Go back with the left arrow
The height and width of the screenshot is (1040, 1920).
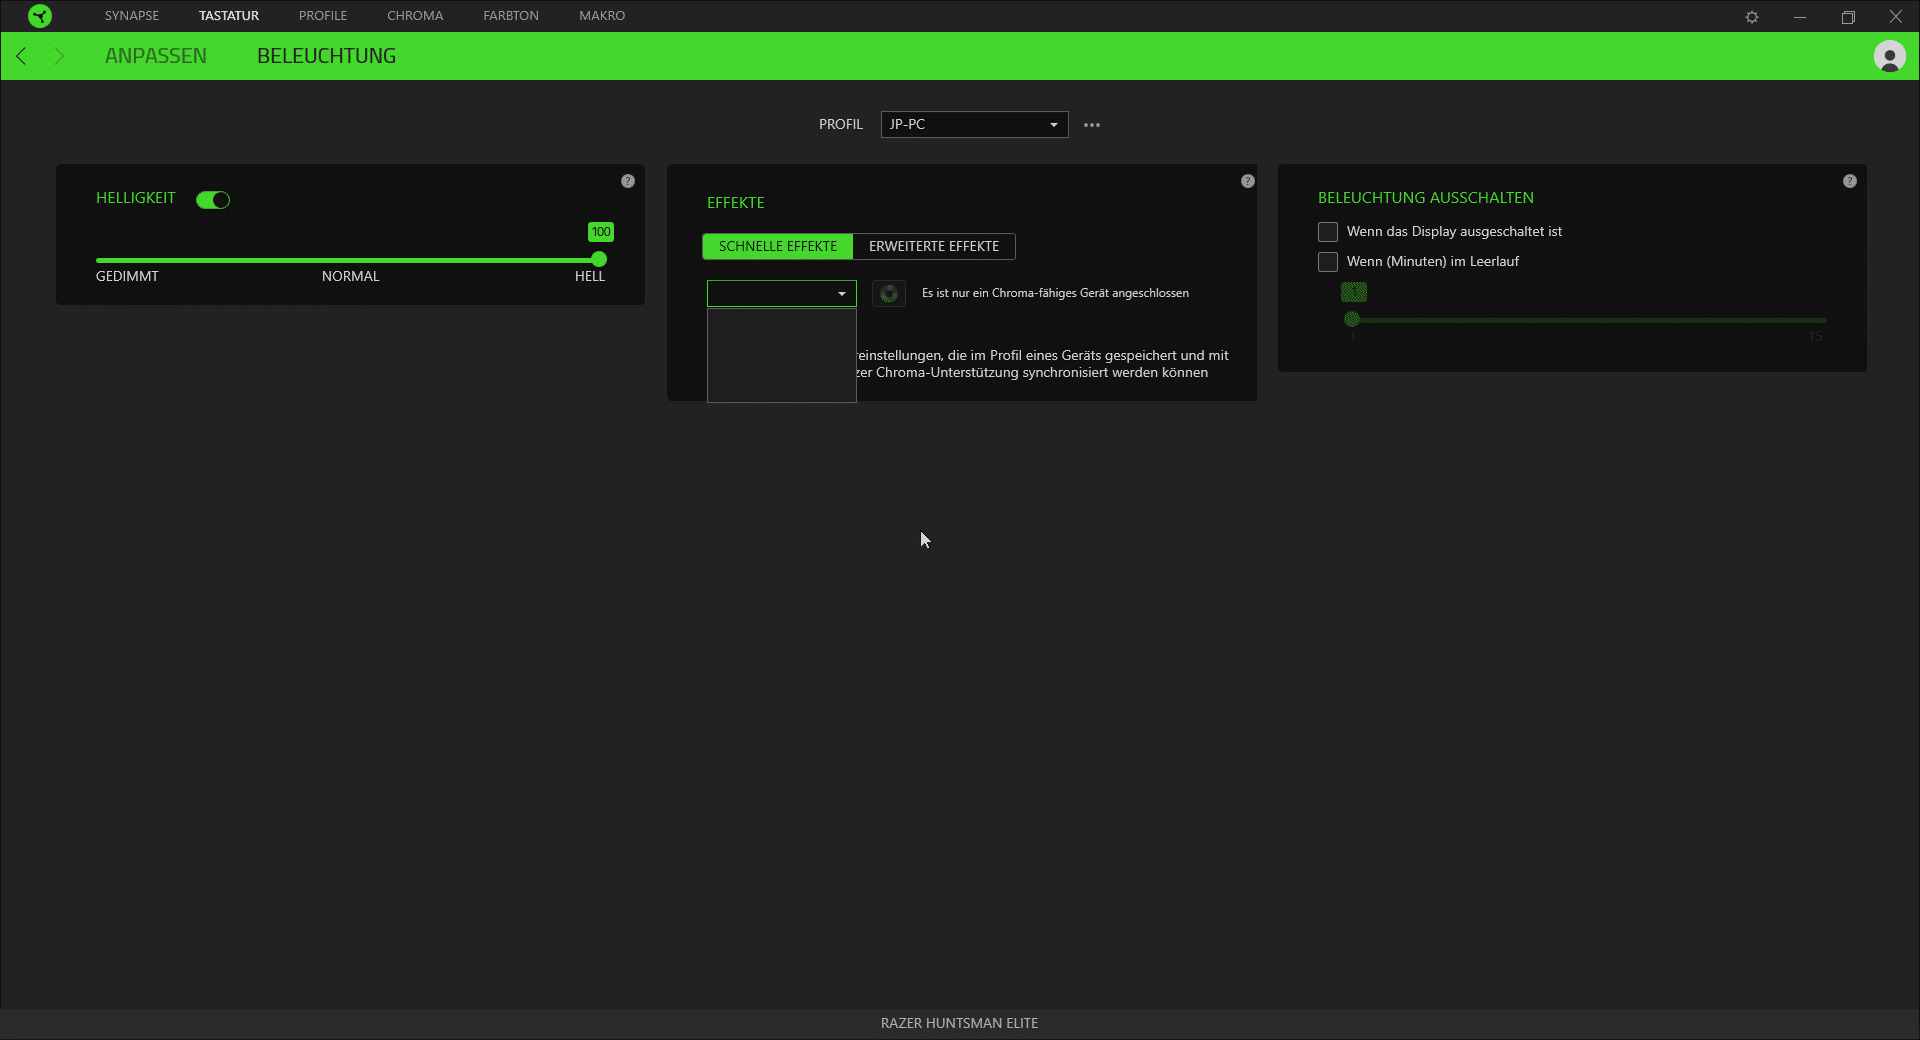(x=22, y=57)
